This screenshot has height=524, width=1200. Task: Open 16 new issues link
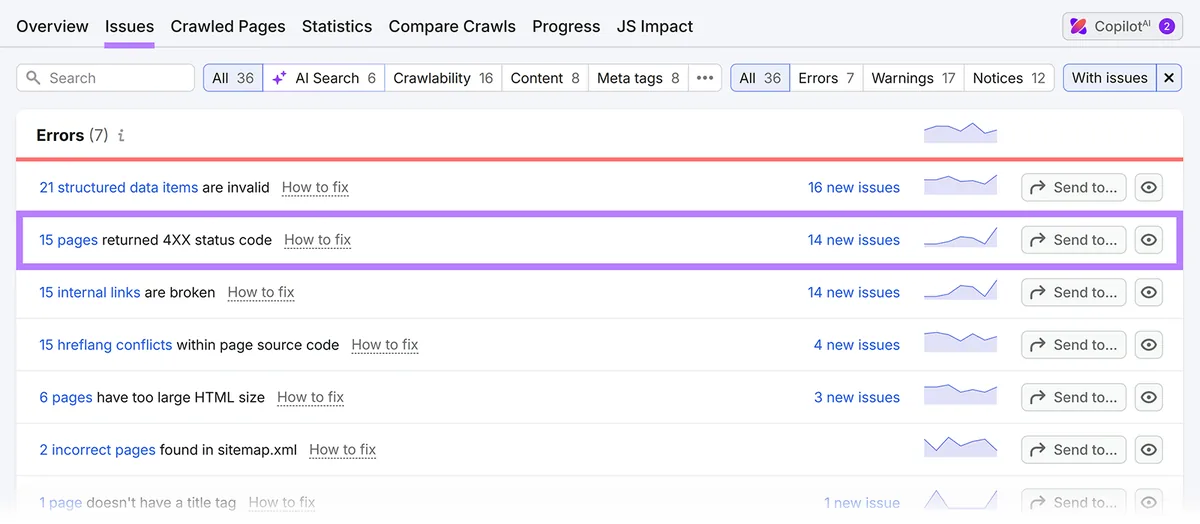854,187
